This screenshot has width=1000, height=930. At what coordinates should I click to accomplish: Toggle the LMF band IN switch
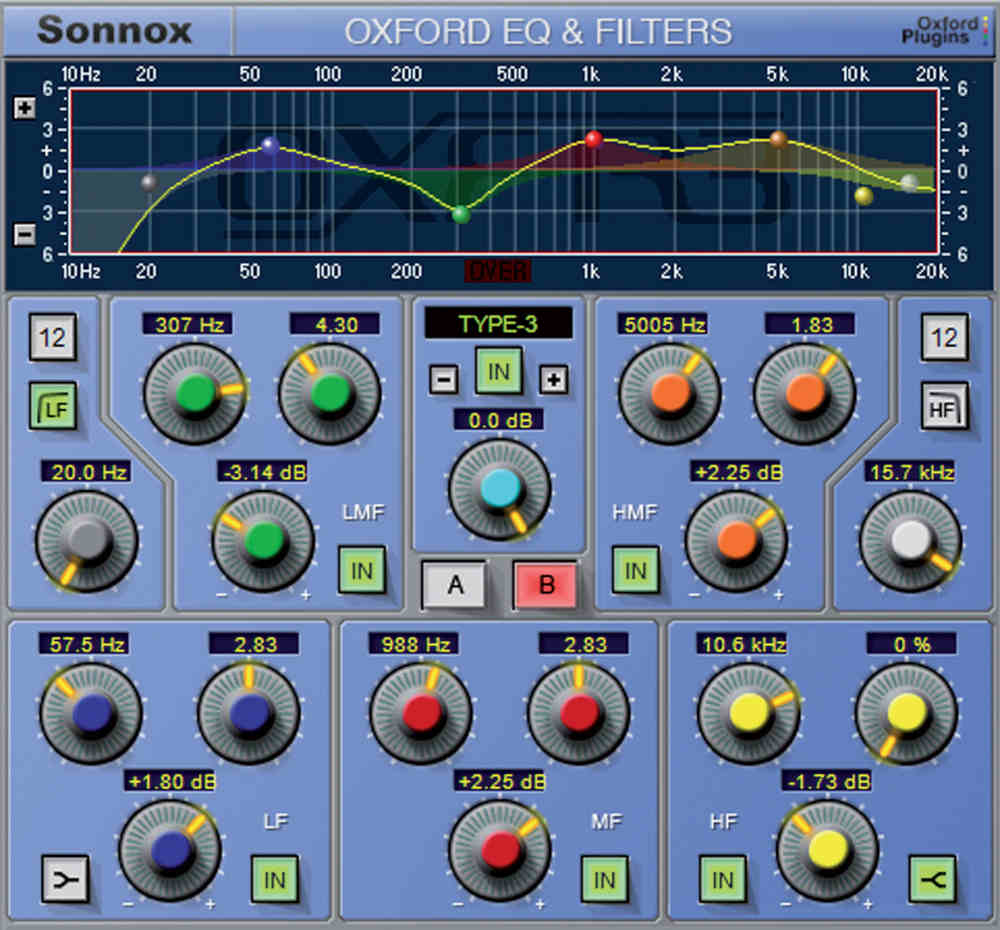[x=364, y=570]
